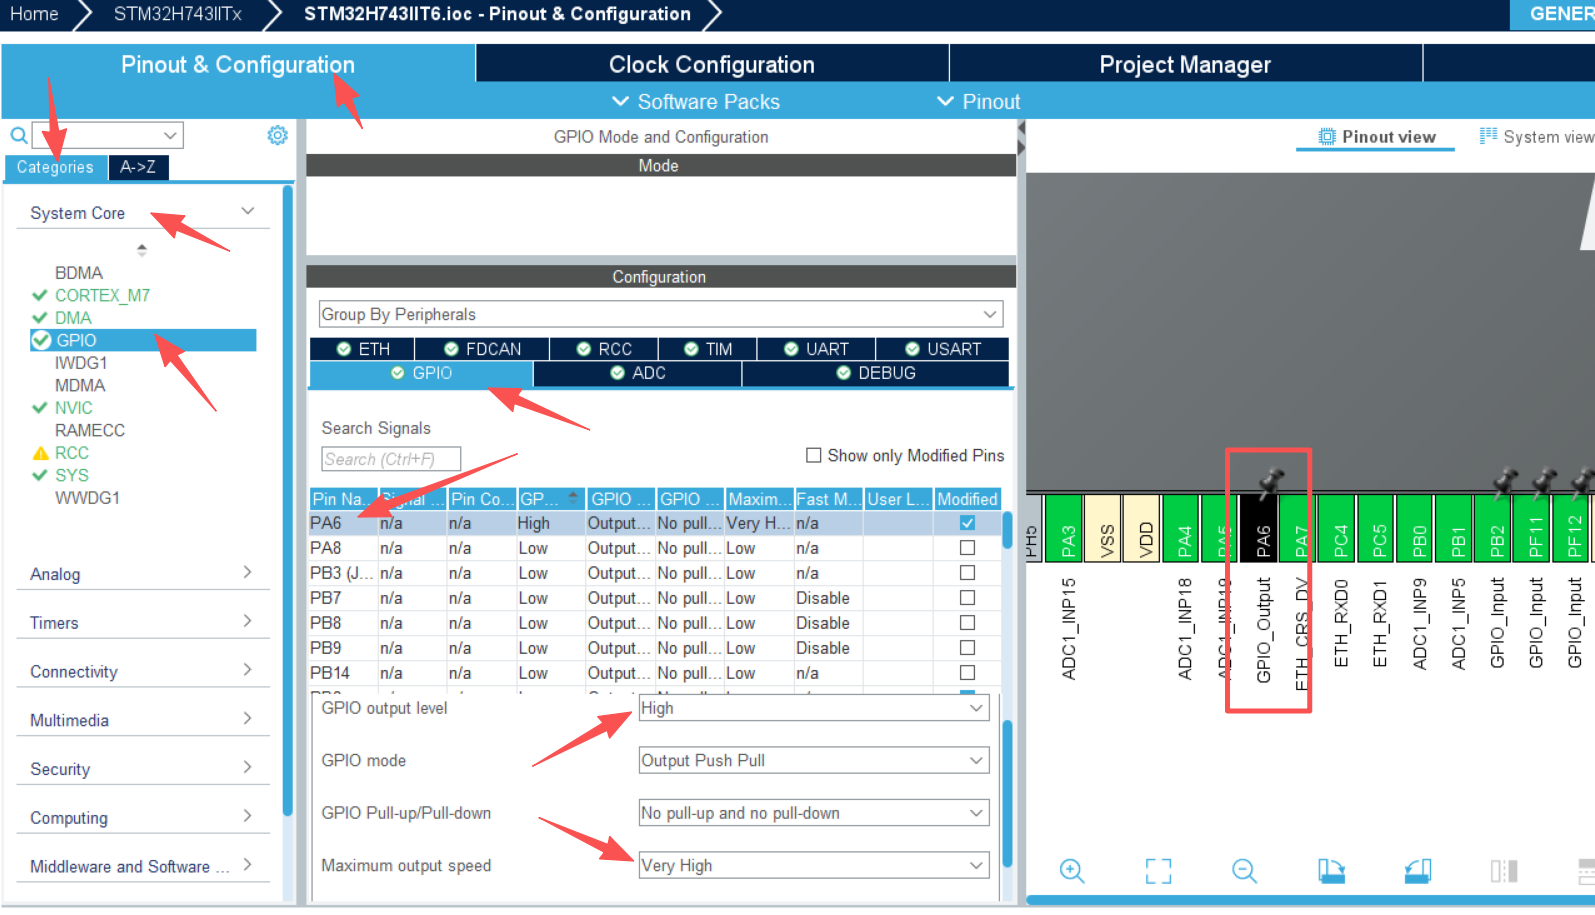Enable Show only Modified Pins checkbox

coord(814,455)
